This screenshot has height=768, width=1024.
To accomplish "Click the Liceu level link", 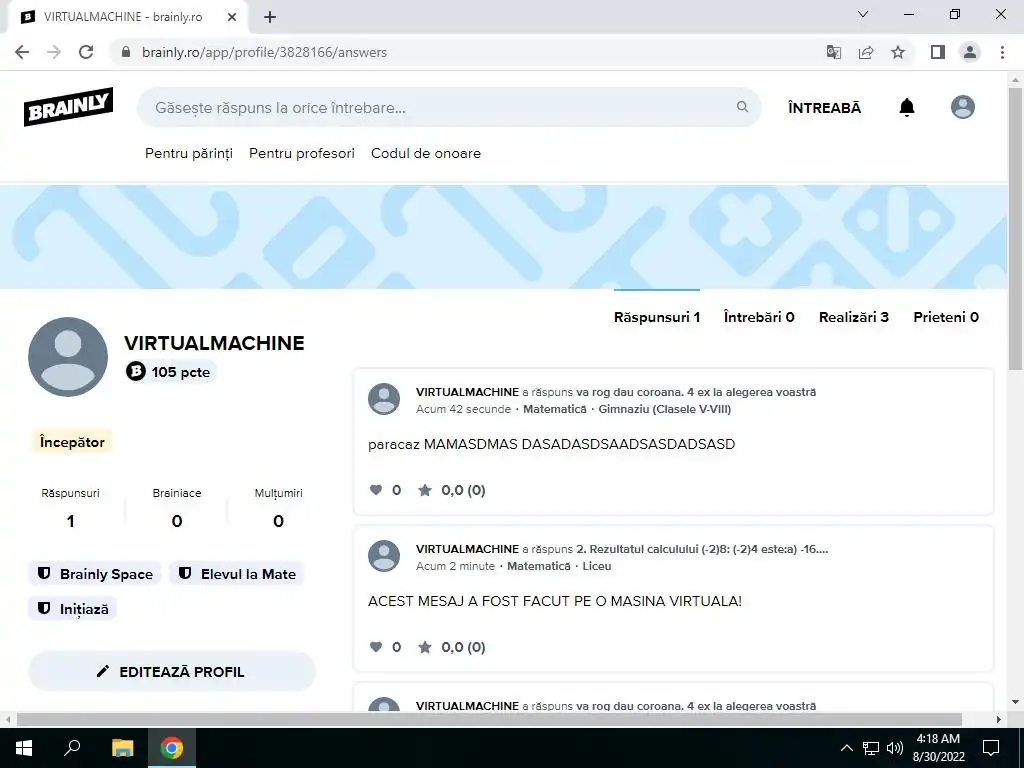I will 597,566.
